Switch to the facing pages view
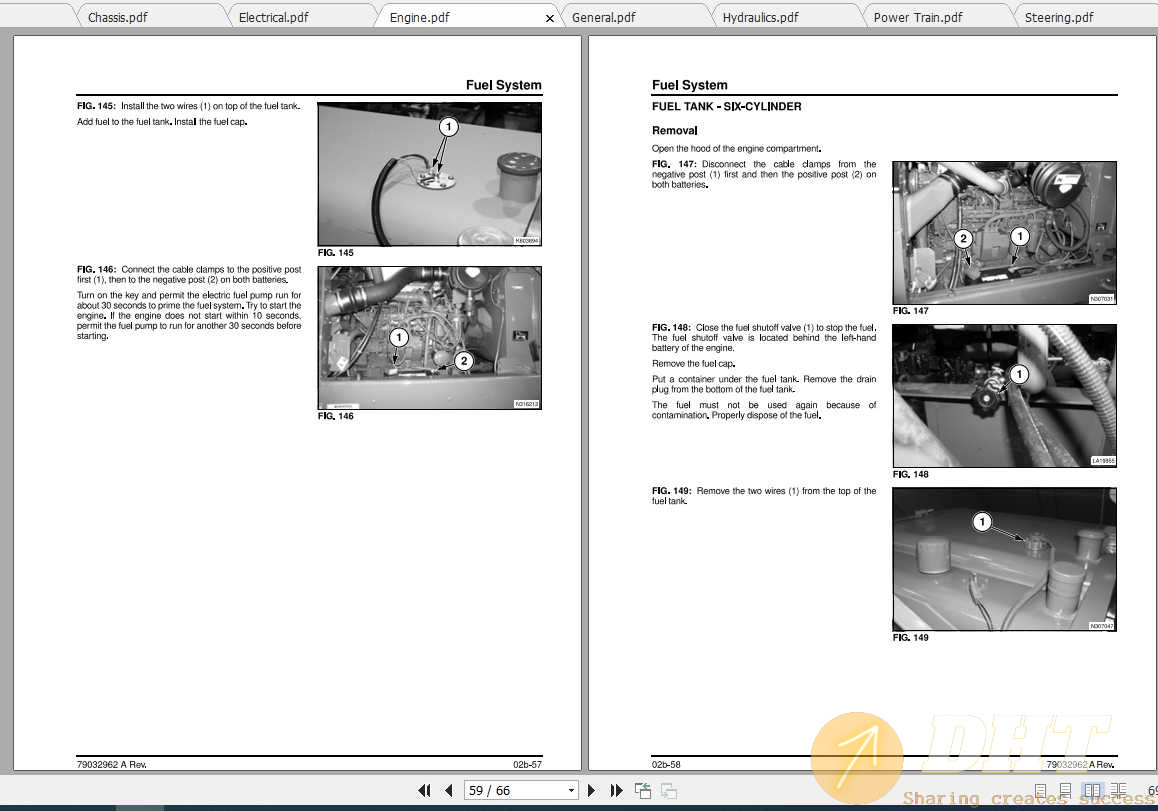1158x811 pixels. [x=1092, y=790]
